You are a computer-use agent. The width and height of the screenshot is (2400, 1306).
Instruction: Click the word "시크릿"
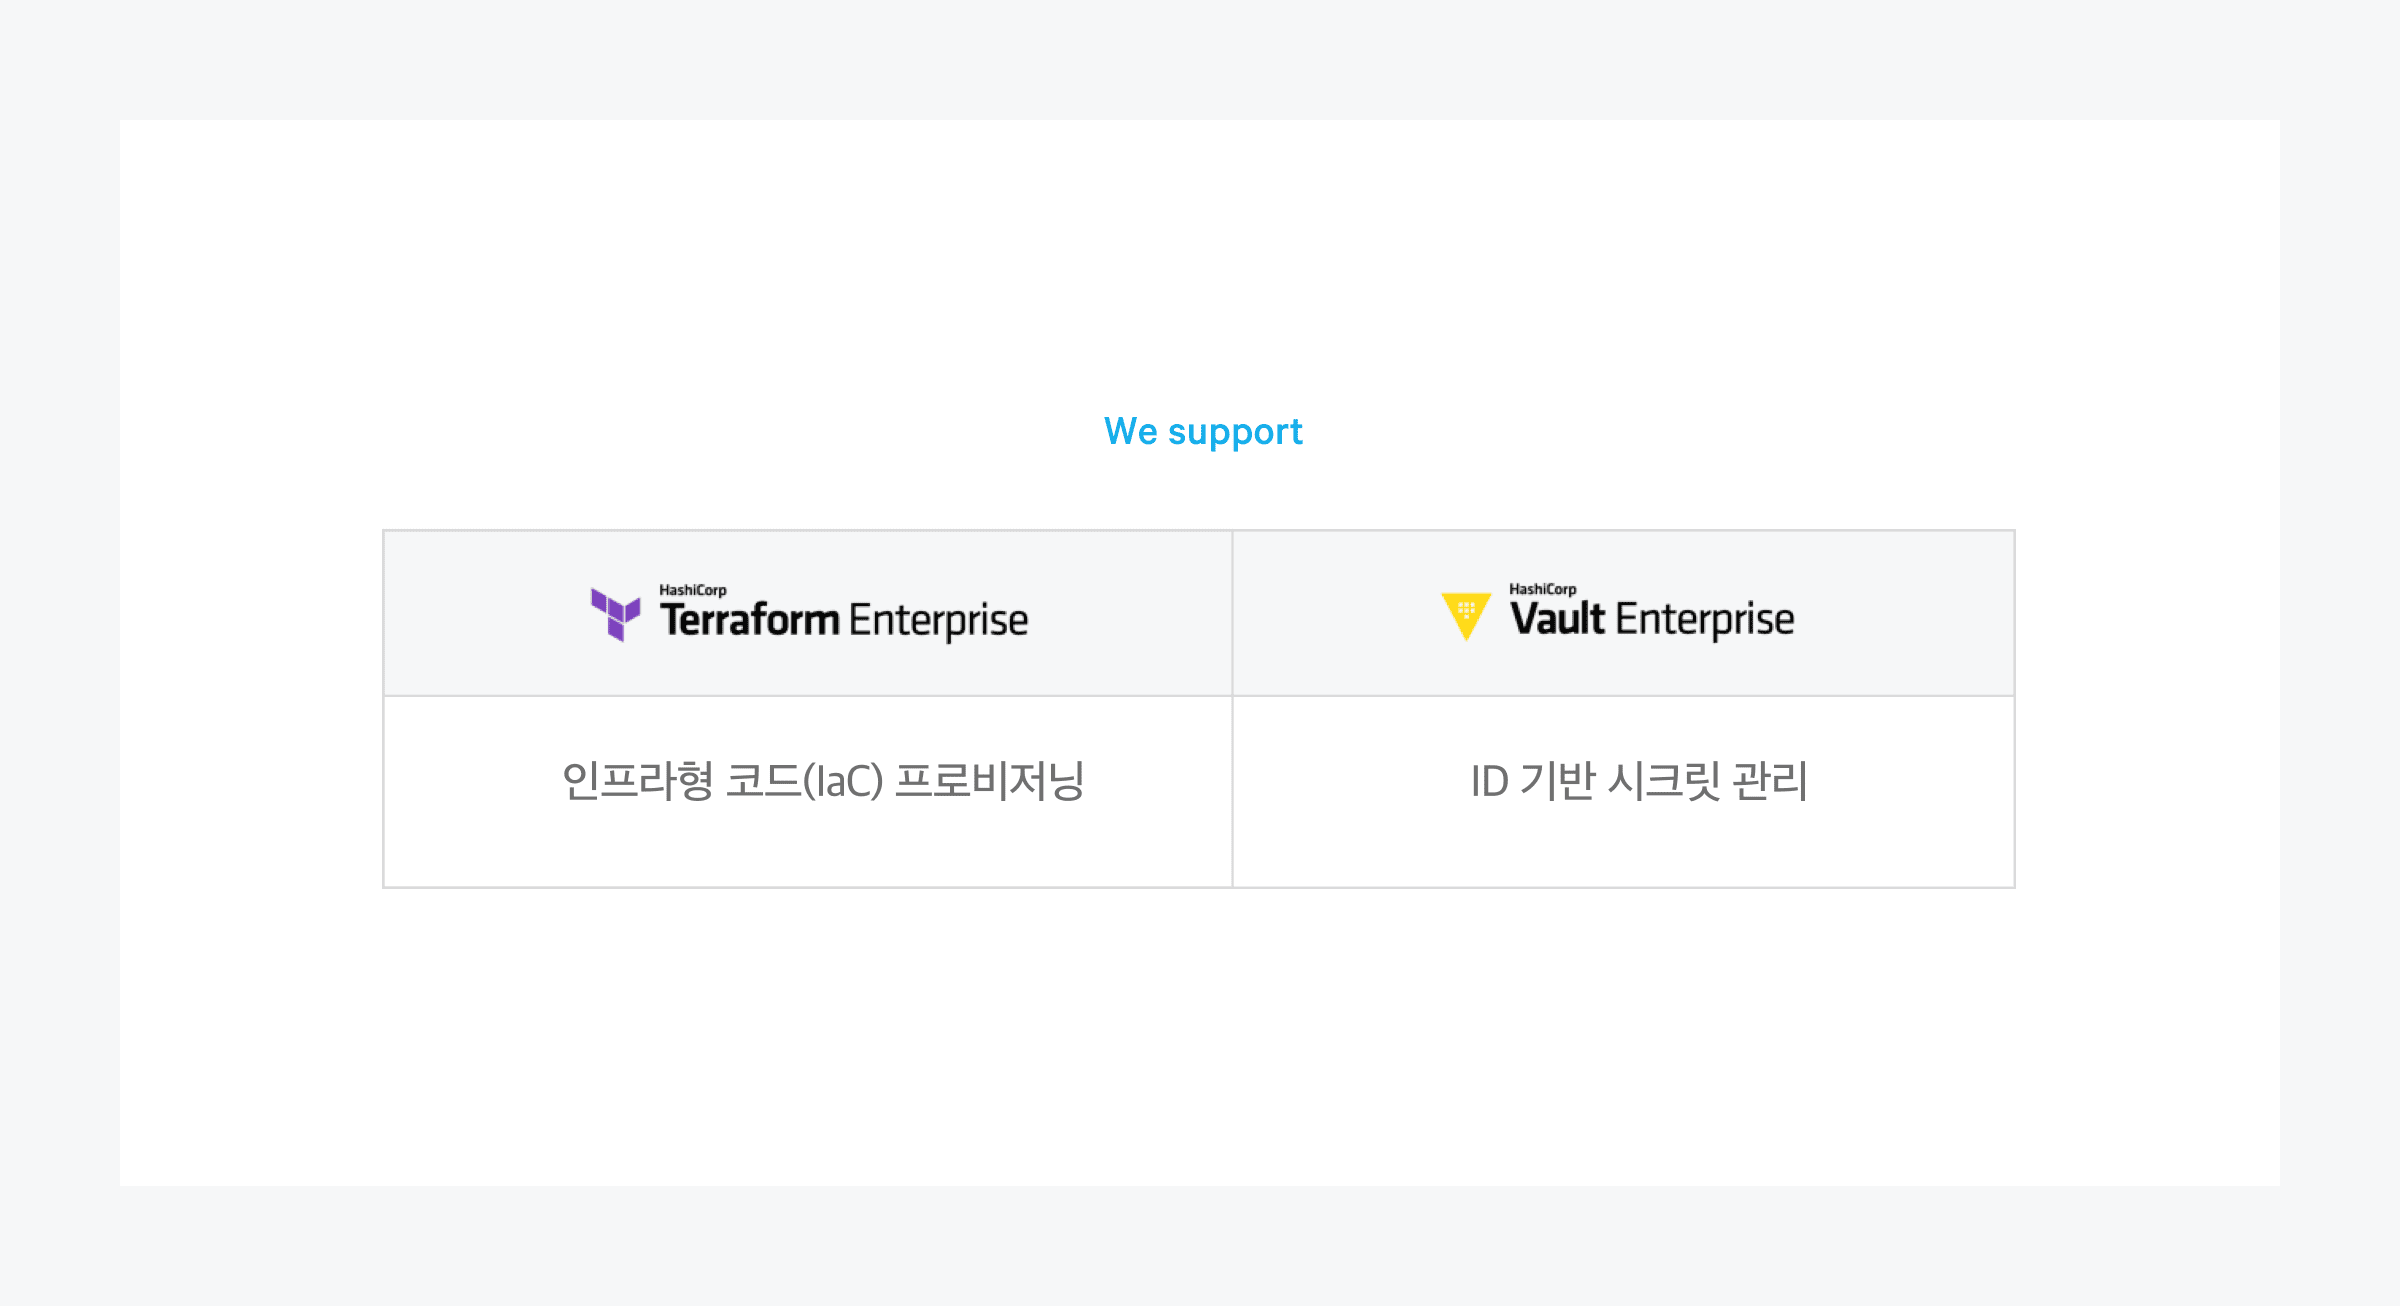tap(1663, 781)
